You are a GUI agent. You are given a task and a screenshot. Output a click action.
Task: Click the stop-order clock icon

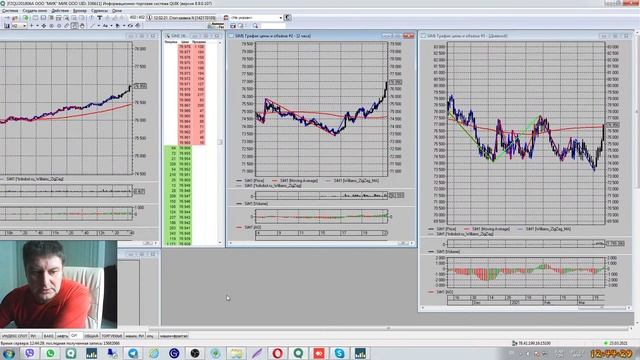point(149,18)
